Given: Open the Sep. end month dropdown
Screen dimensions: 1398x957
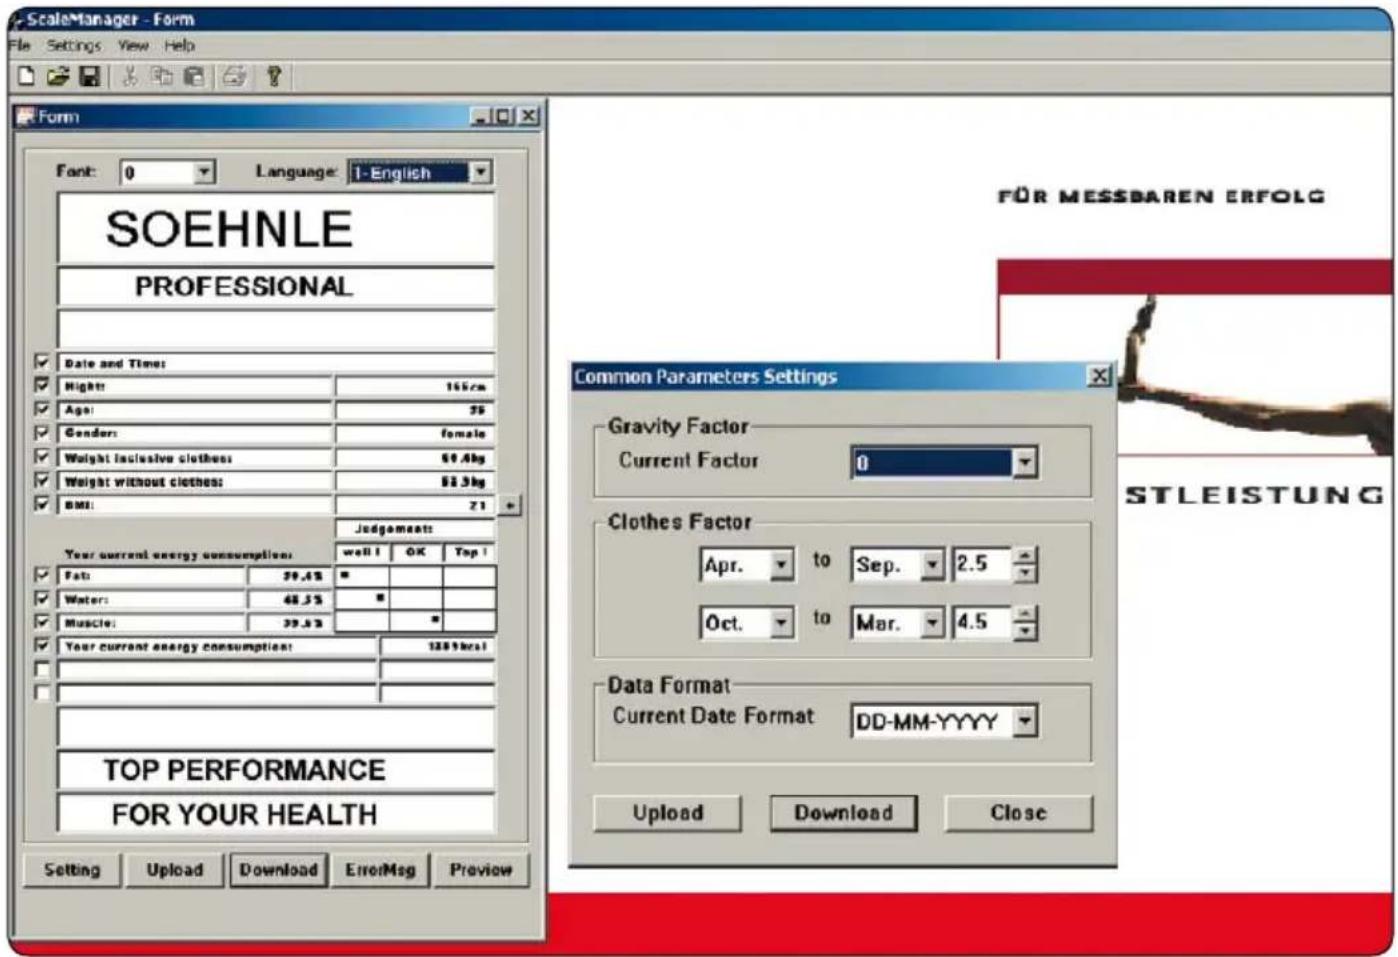Looking at the screenshot, I should [x=932, y=565].
